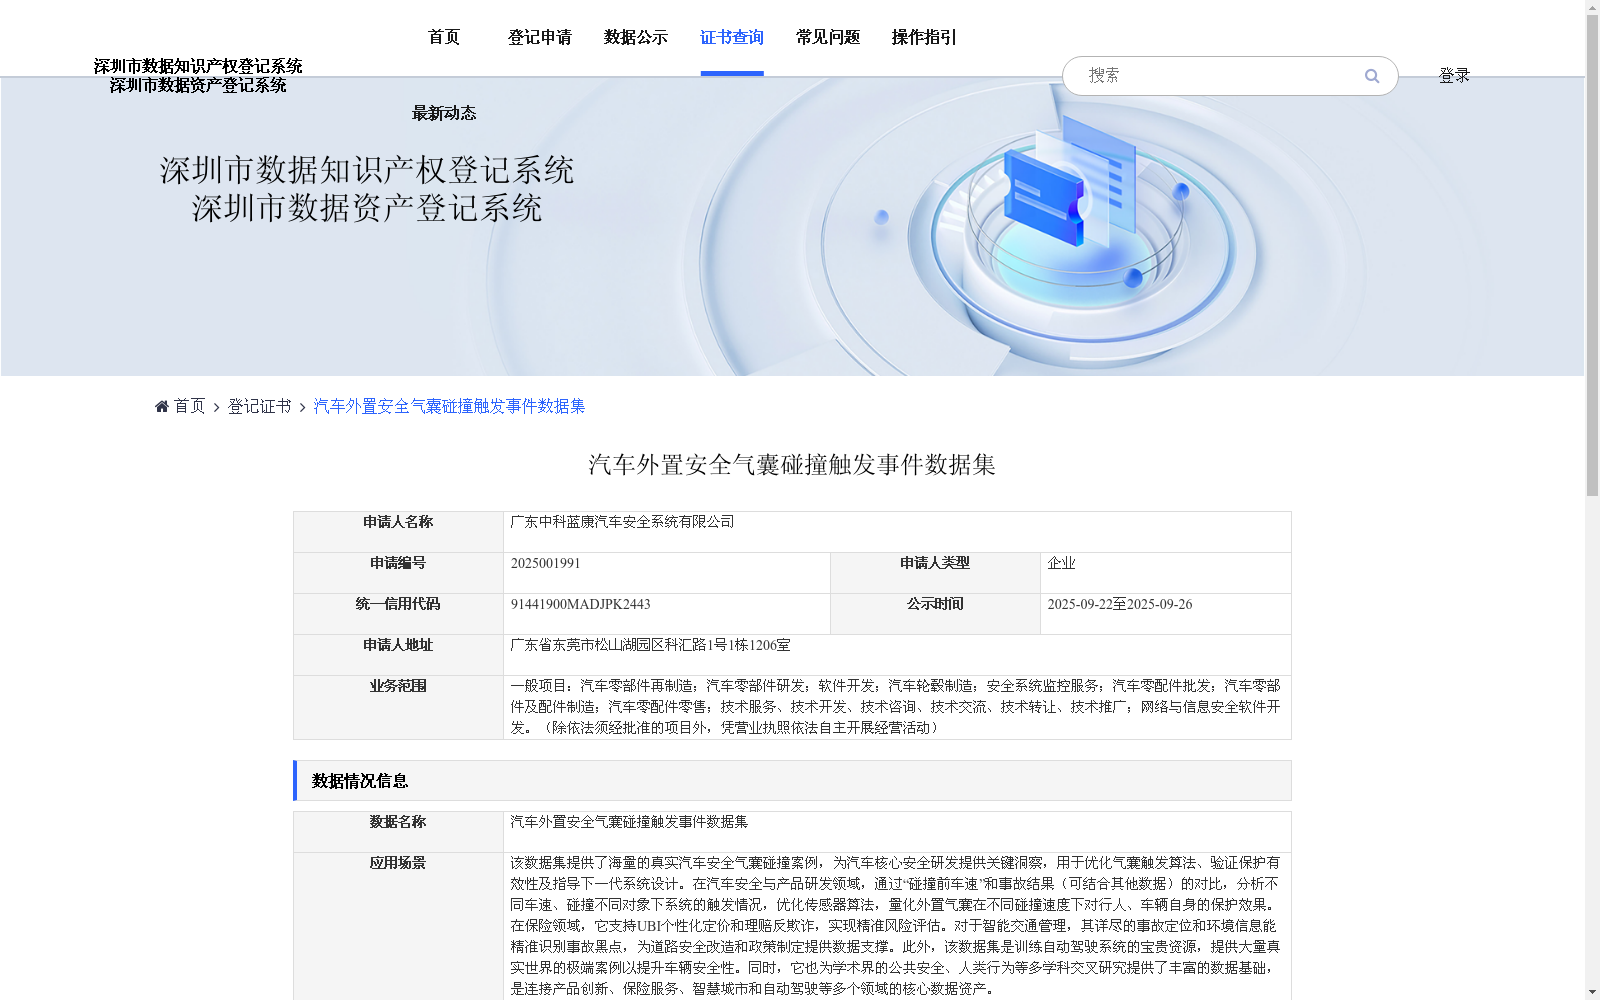Click the 申请编号 label cell
The width and height of the screenshot is (1600, 1000).
398,573
